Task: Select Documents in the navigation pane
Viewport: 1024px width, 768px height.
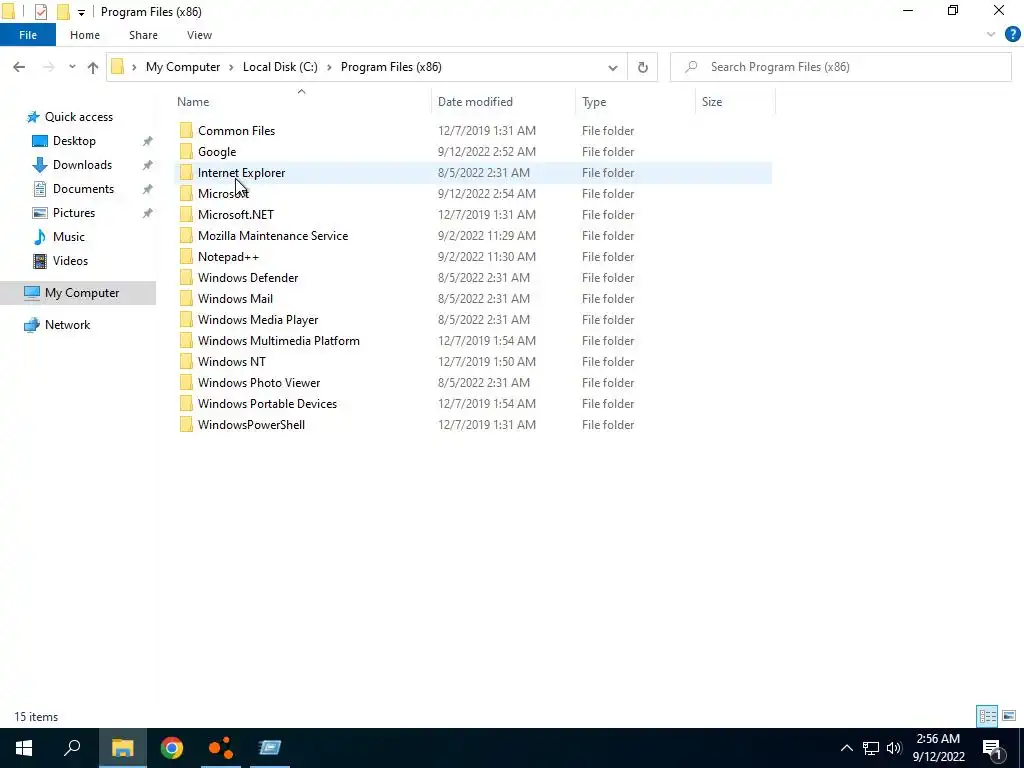Action: [83, 189]
